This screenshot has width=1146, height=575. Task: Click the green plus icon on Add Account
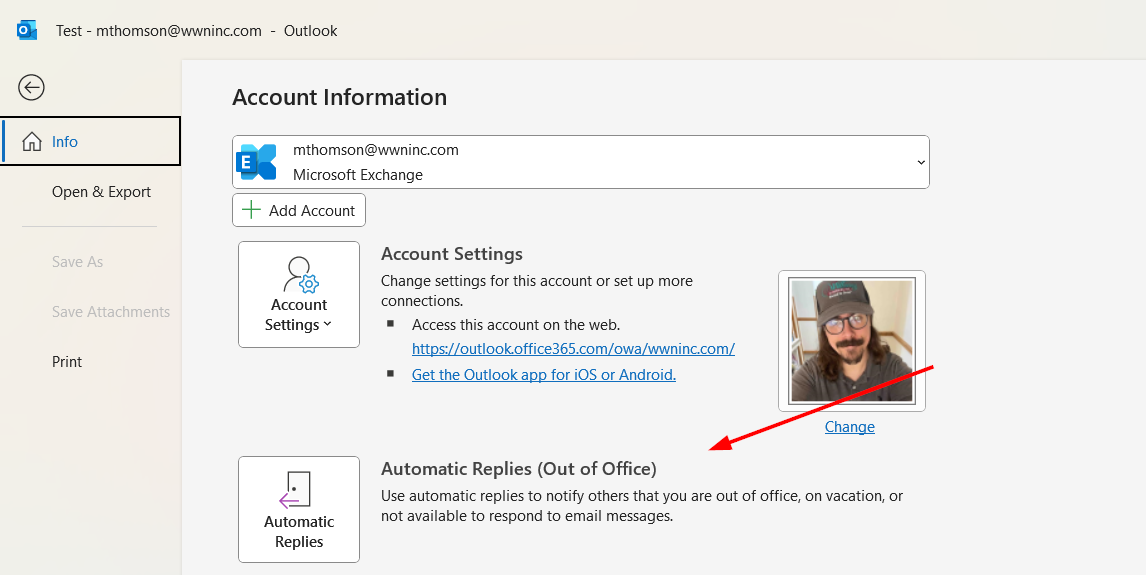point(251,210)
